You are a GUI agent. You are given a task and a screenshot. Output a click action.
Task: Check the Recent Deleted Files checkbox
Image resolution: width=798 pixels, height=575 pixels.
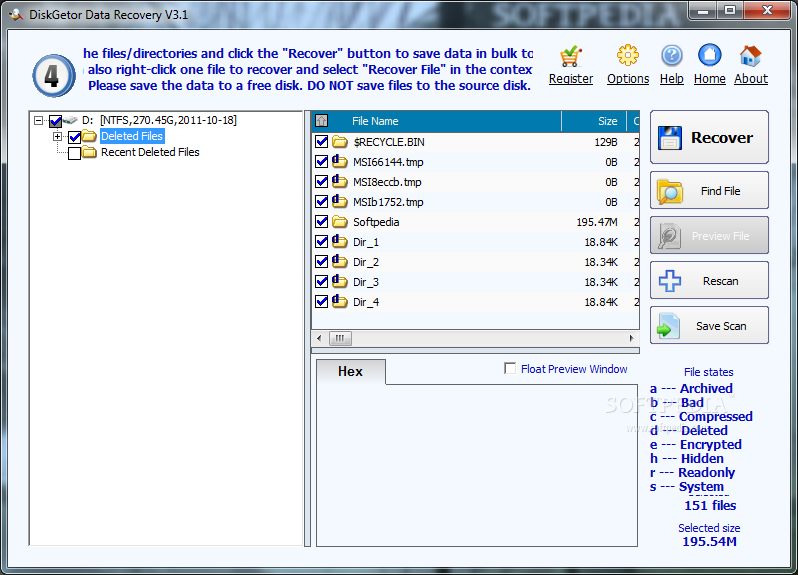pos(74,153)
